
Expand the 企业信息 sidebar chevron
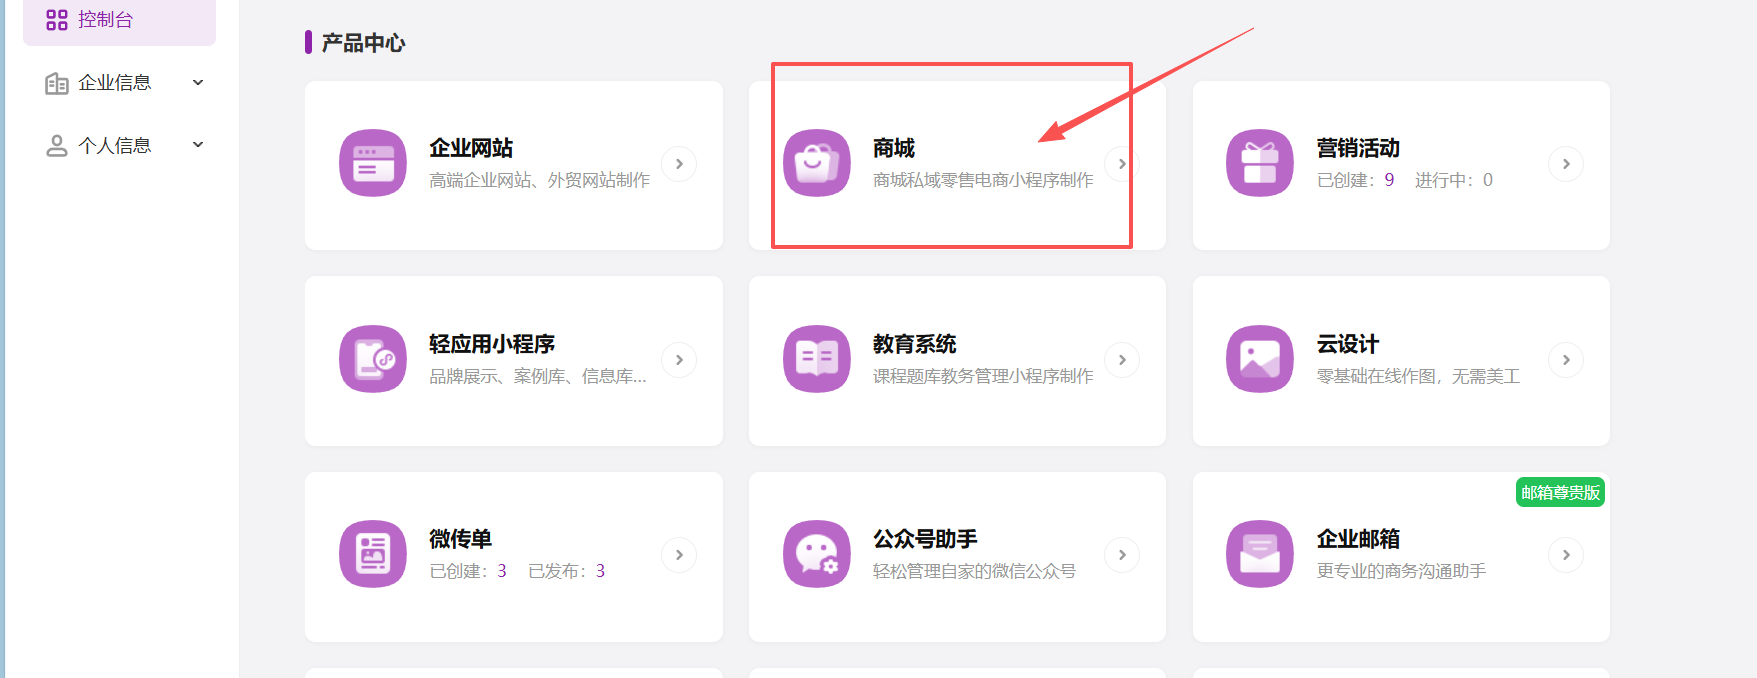198,82
